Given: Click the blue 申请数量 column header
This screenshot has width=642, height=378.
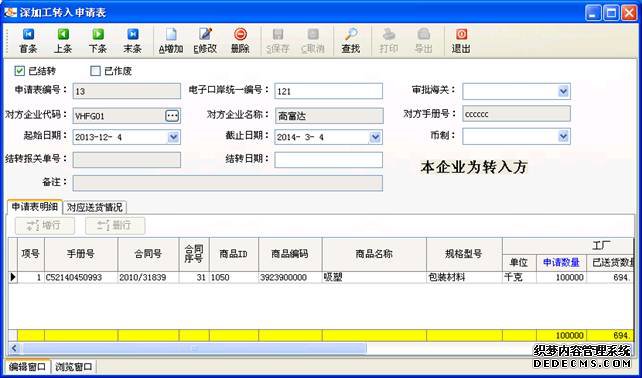Looking at the screenshot, I should 561,263.
